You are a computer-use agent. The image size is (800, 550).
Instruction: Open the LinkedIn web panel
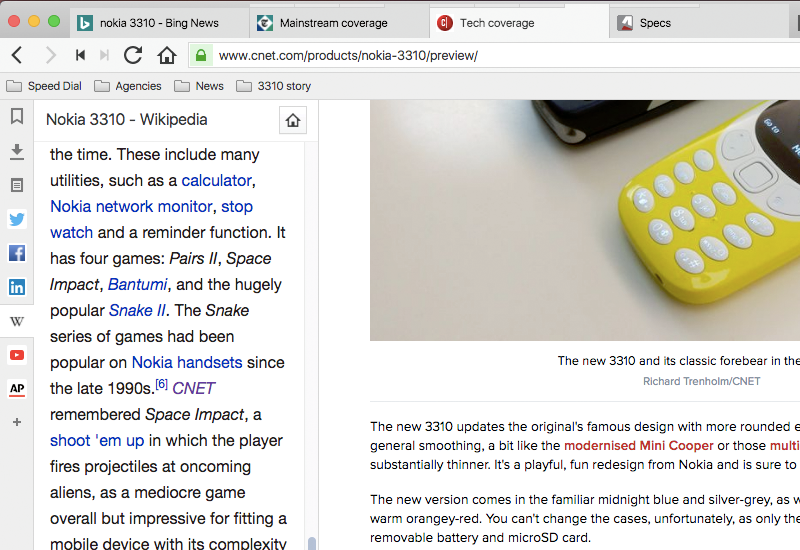pyautogui.click(x=17, y=287)
